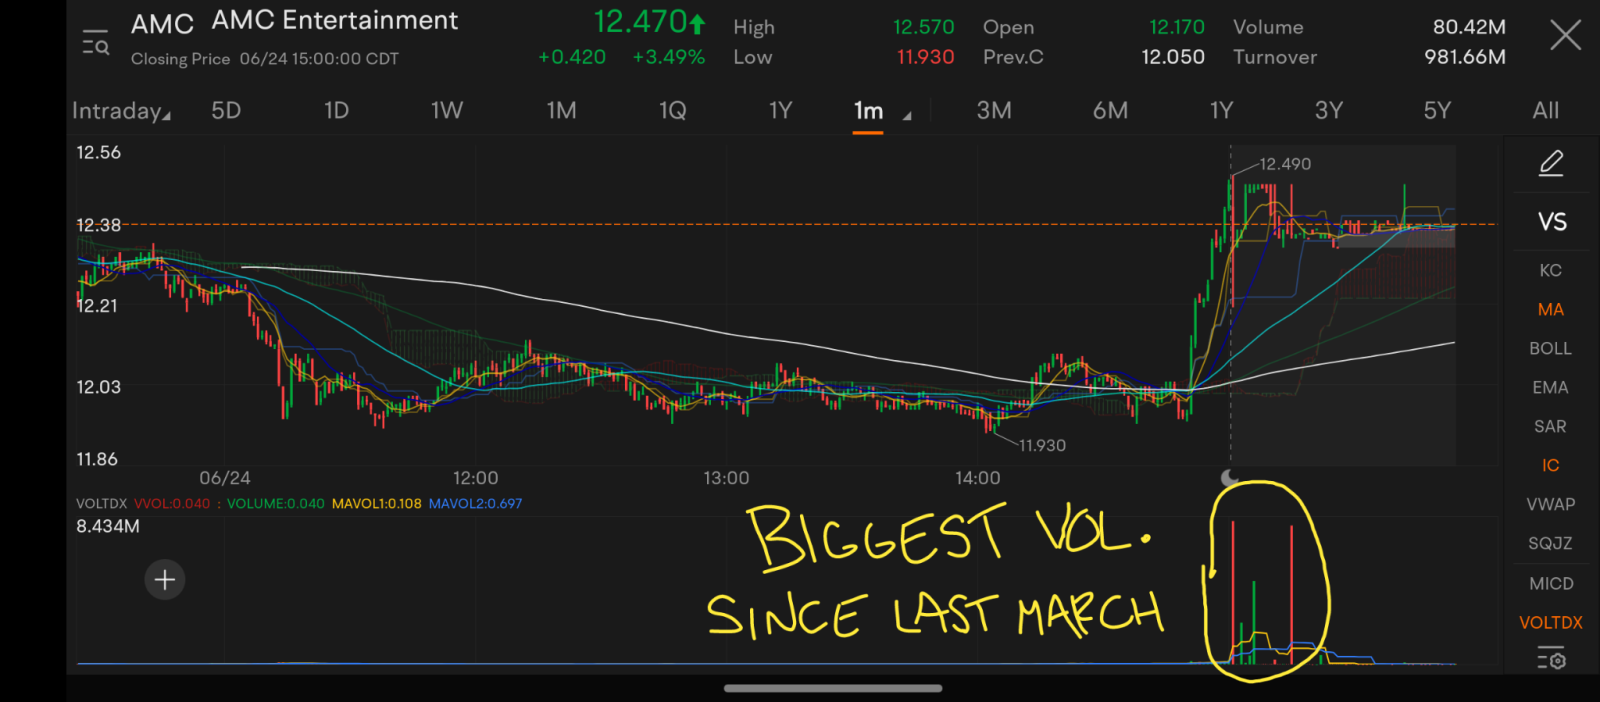Tap the MAVOL2:0.697 legend value

coord(475,504)
